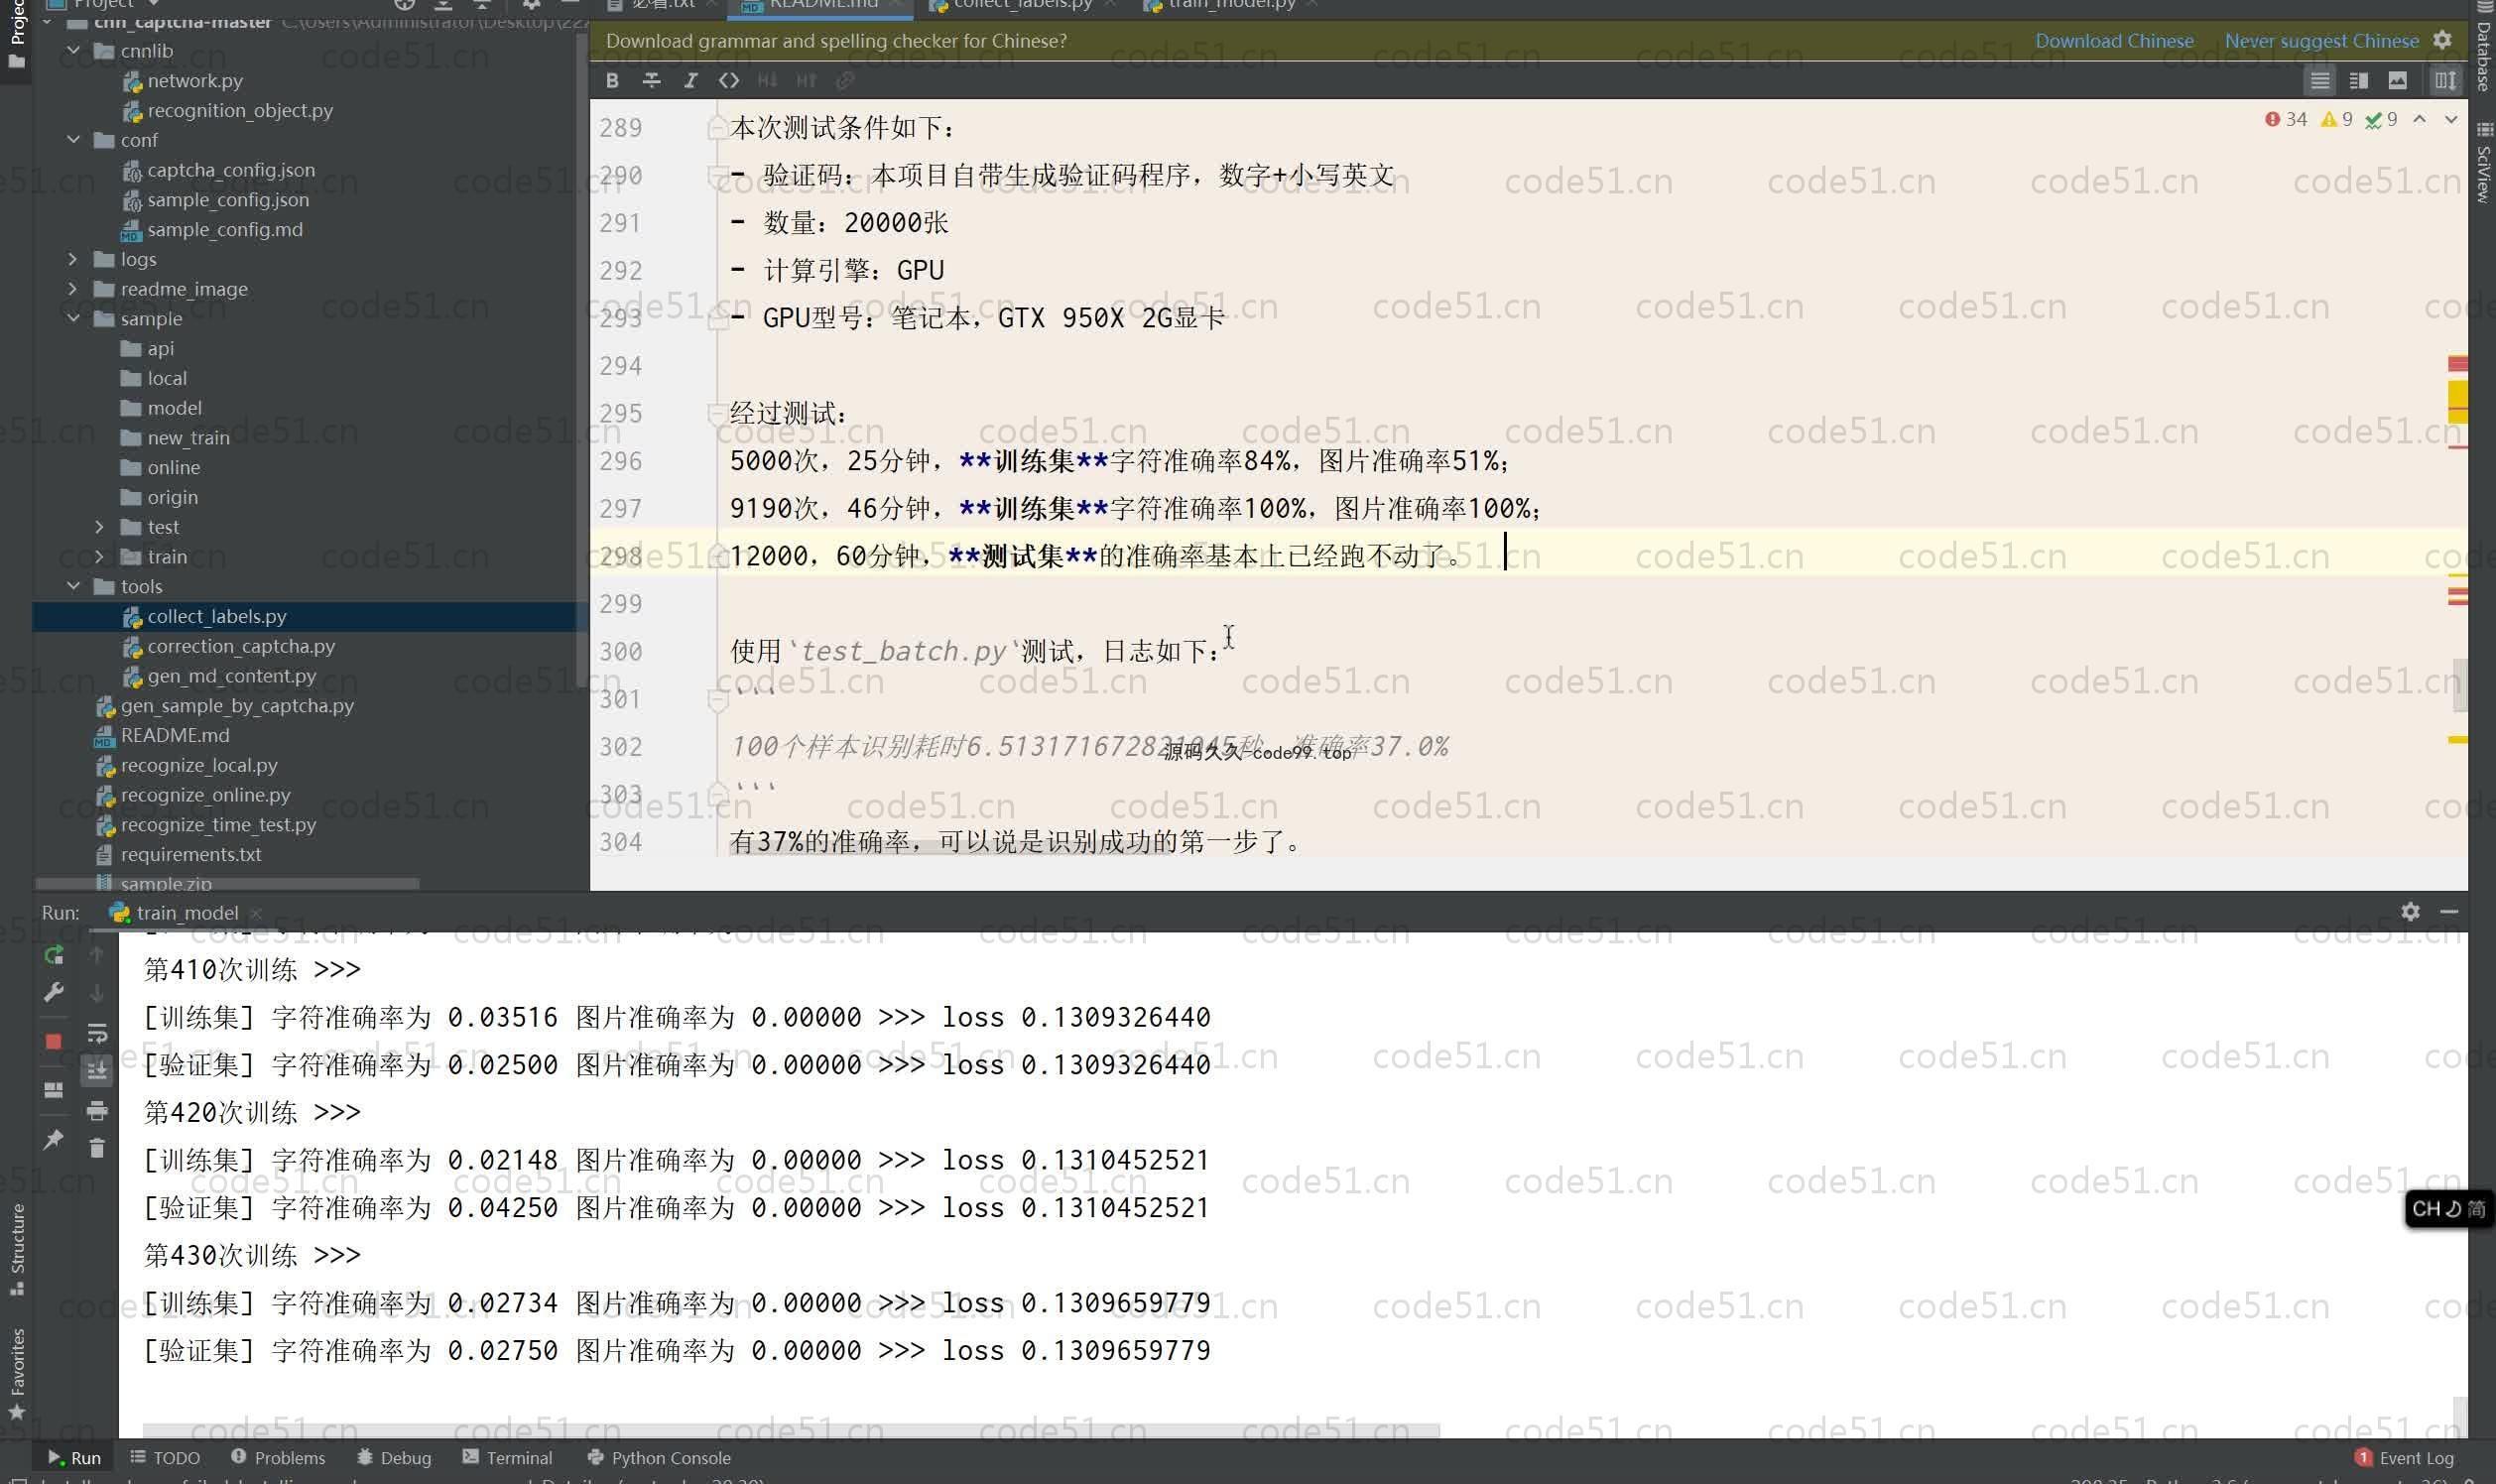Toggle the fold marker on line 289
The height and width of the screenshot is (1484, 2496).
[716, 128]
